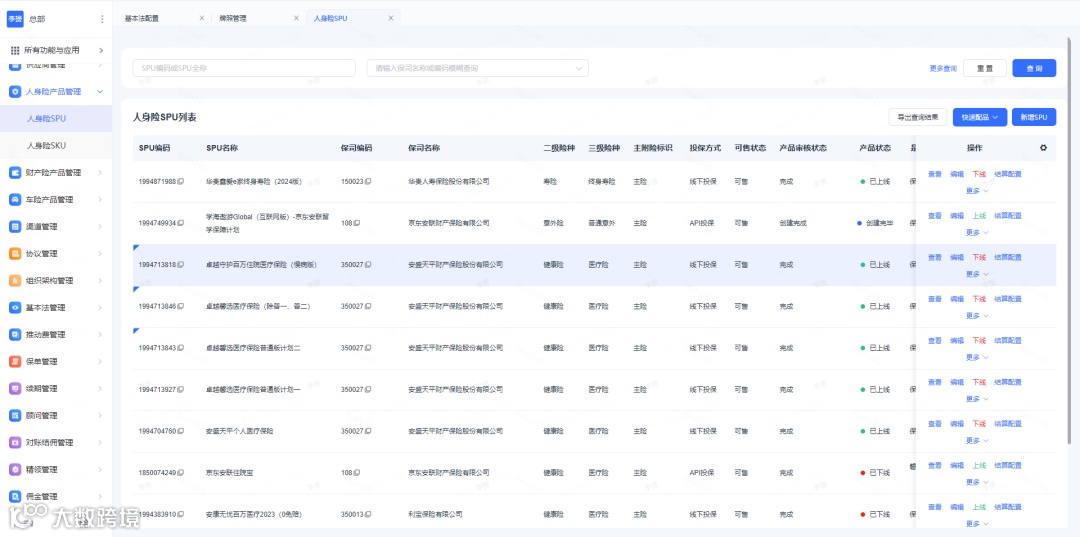Copy SPU code 1994713927 with its copy icon
The image size is (1080, 537).
(x=181, y=390)
